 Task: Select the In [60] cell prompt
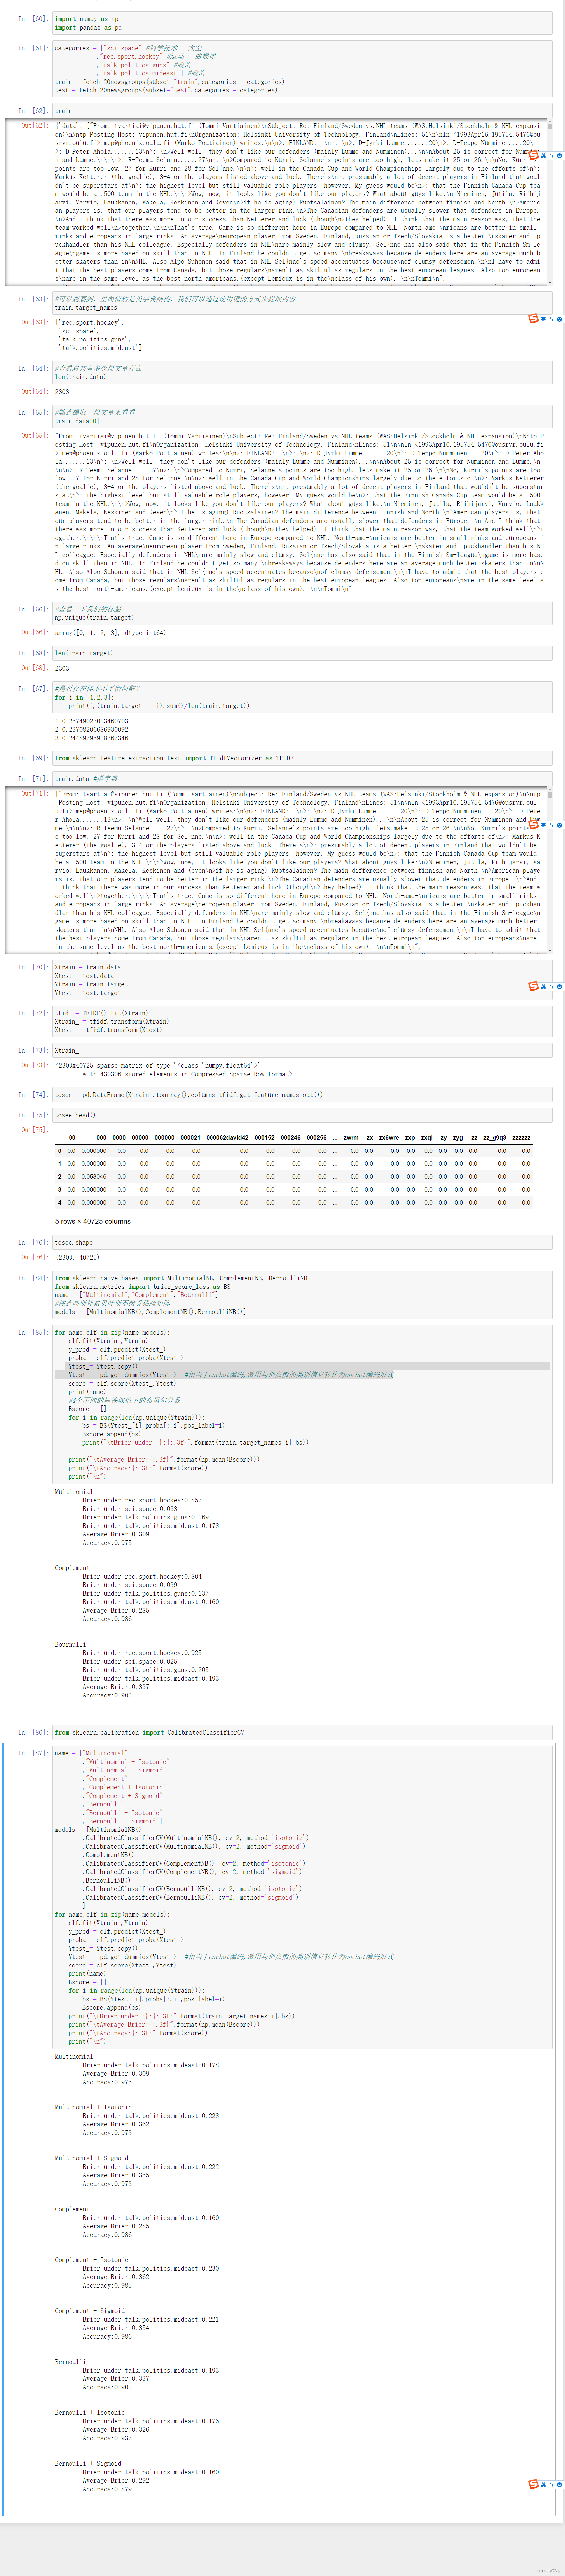click(x=33, y=19)
